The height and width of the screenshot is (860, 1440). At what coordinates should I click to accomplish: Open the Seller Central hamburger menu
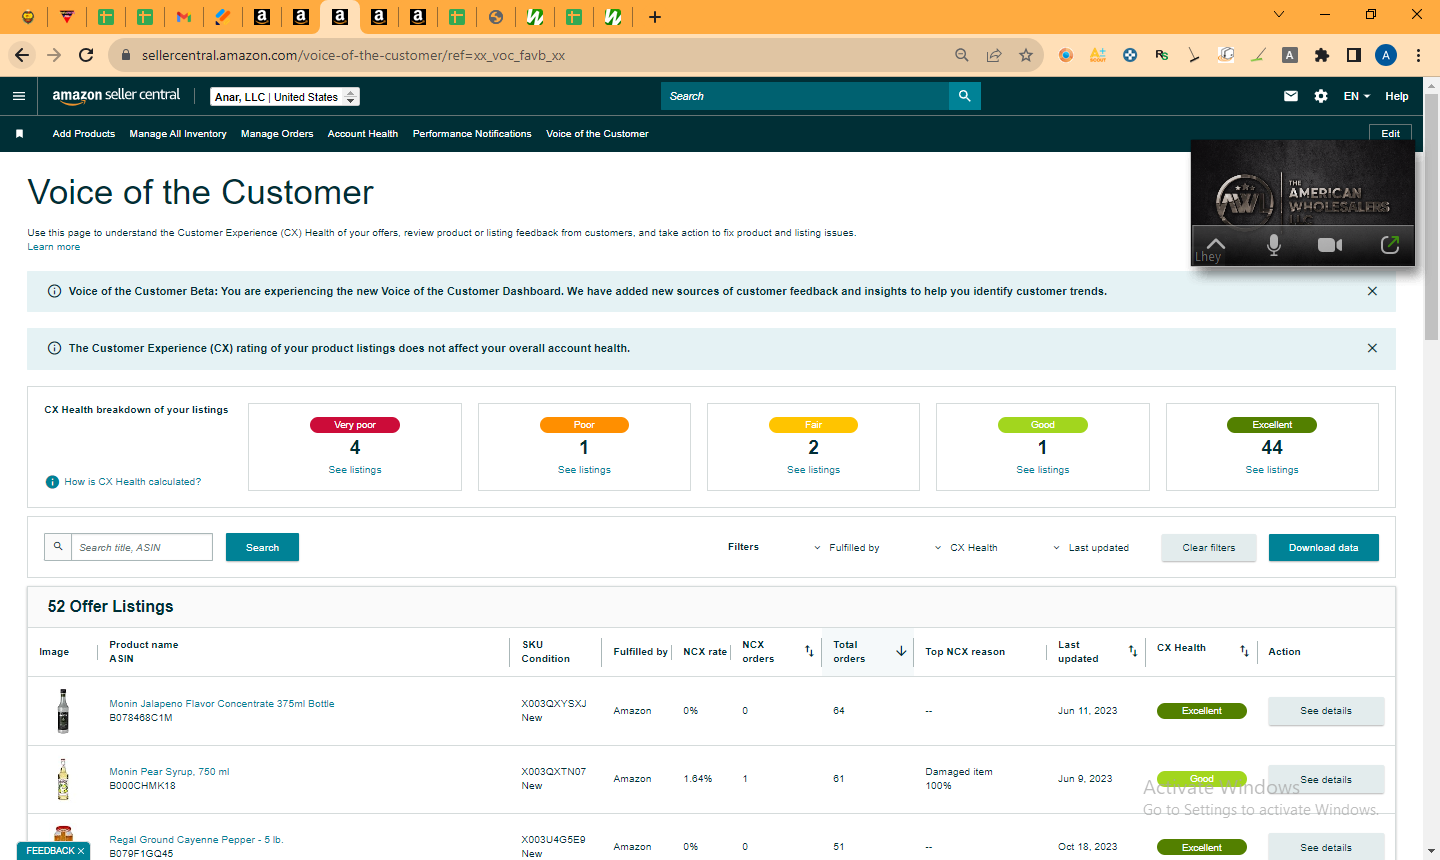pyautogui.click(x=19, y=96)
